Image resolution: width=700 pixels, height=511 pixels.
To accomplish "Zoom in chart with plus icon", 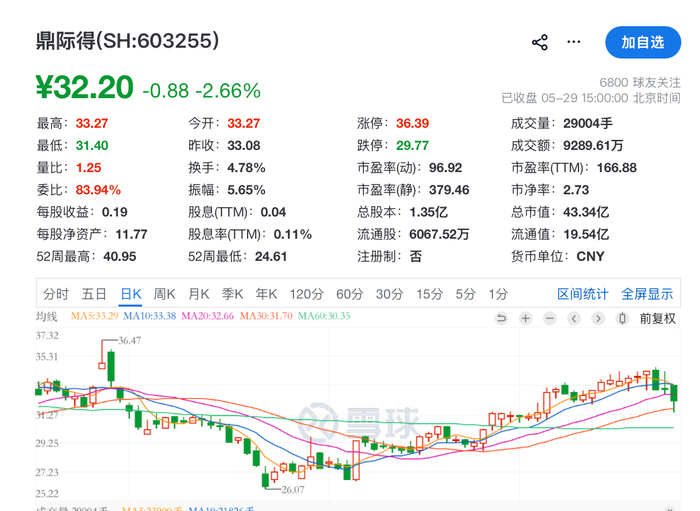I will click(x=525, y=319).
